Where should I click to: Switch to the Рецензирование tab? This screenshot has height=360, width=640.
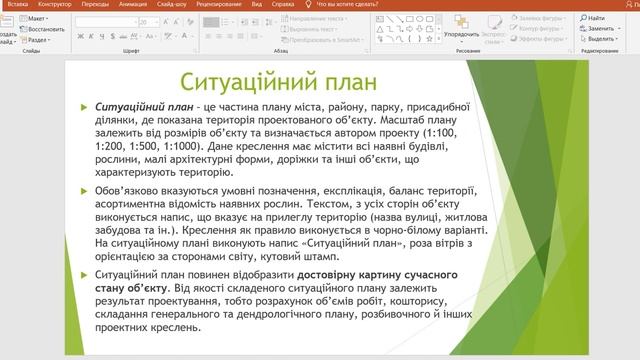(x=219, y=4)
